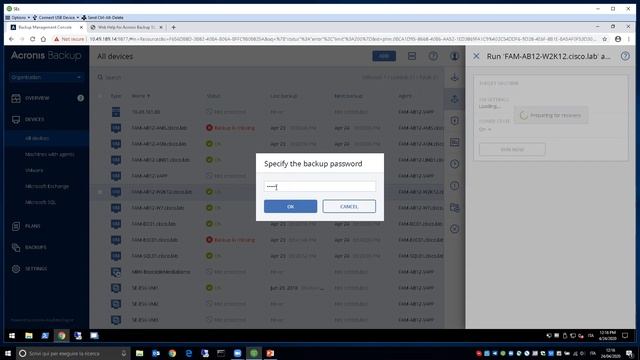
Task: Switch to Web Help for Acronis Backup tab
Action: (126, 27)
